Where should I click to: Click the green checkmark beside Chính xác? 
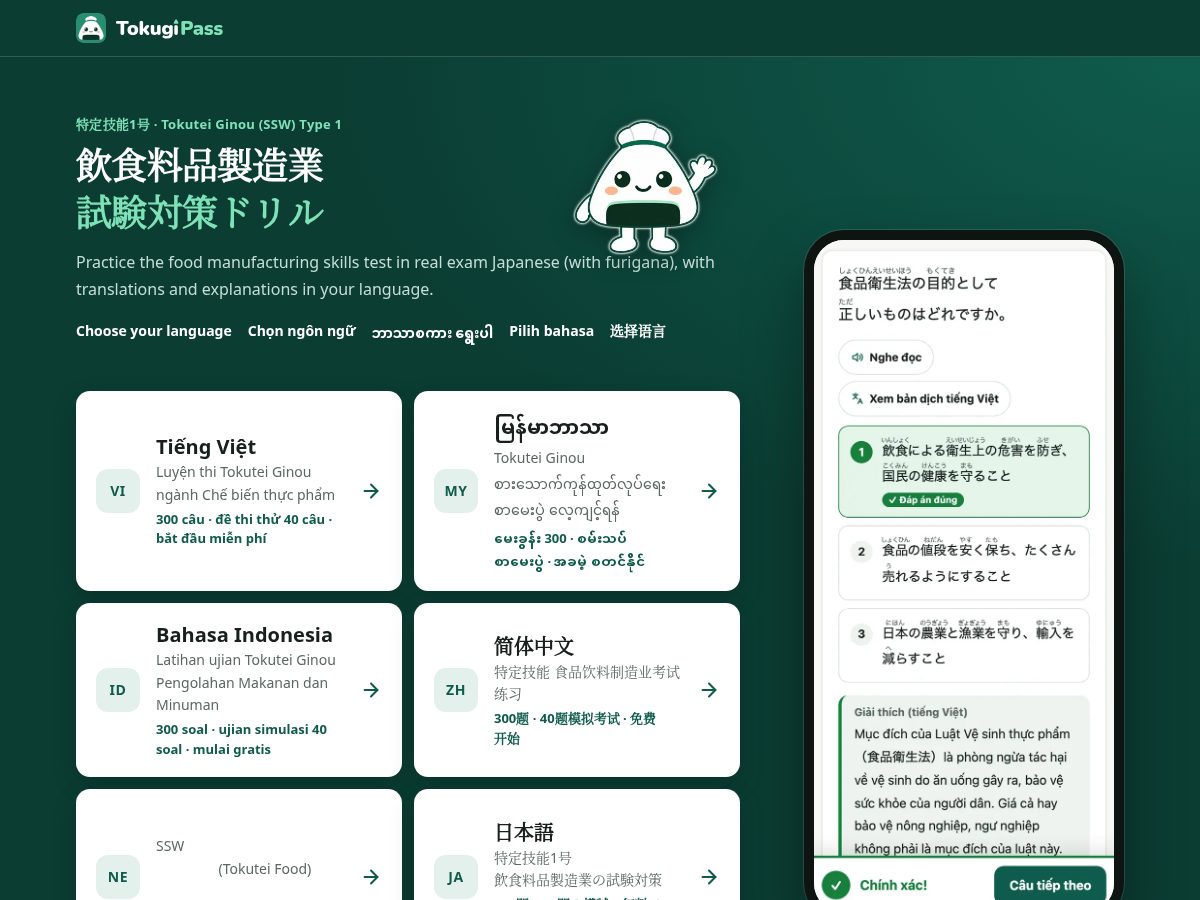835,885
